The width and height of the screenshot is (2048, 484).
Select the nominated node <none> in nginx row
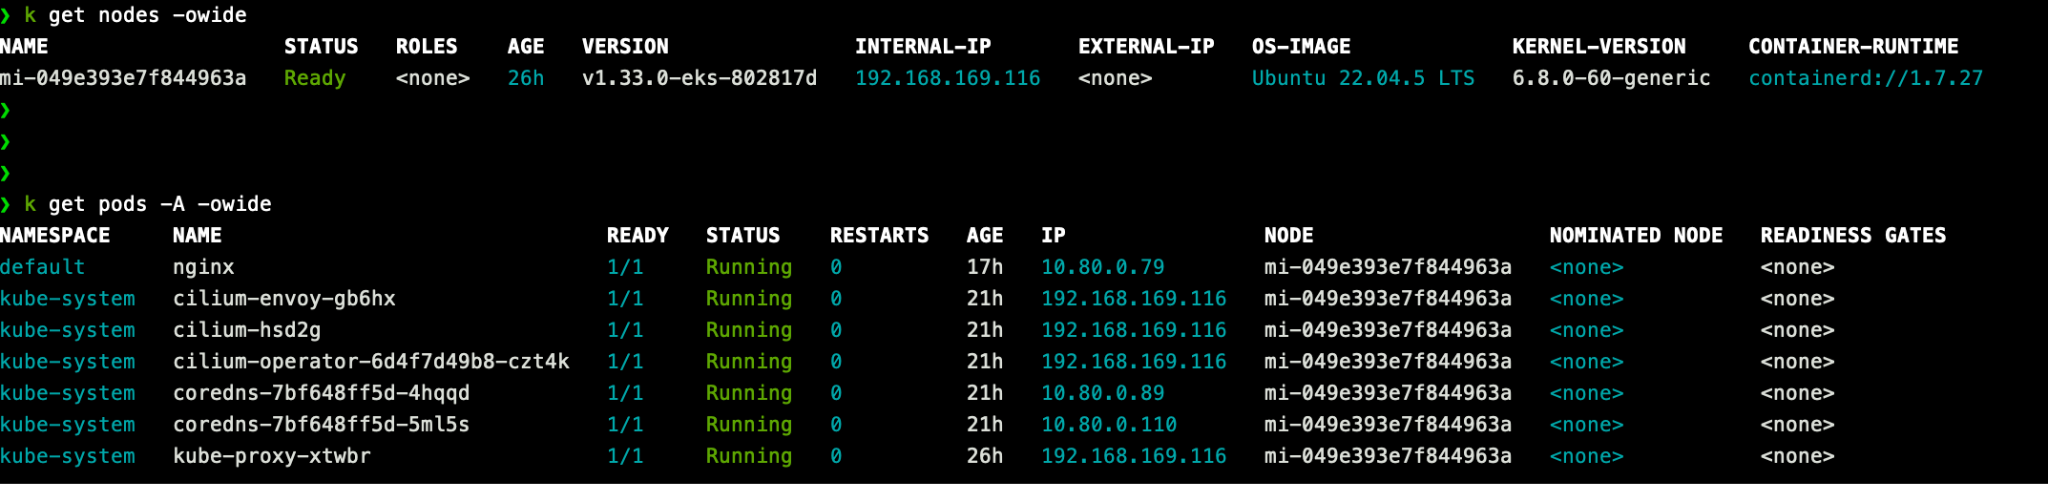pyautogui.click(x=1587, y=267)
